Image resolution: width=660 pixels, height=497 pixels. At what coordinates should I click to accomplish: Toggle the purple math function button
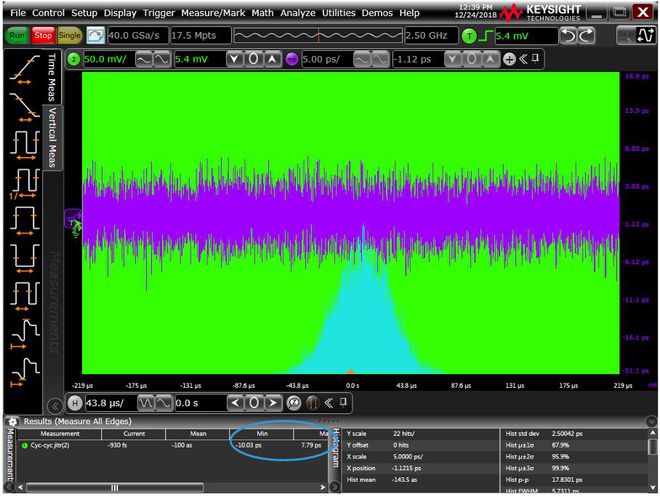click(292, 59)
